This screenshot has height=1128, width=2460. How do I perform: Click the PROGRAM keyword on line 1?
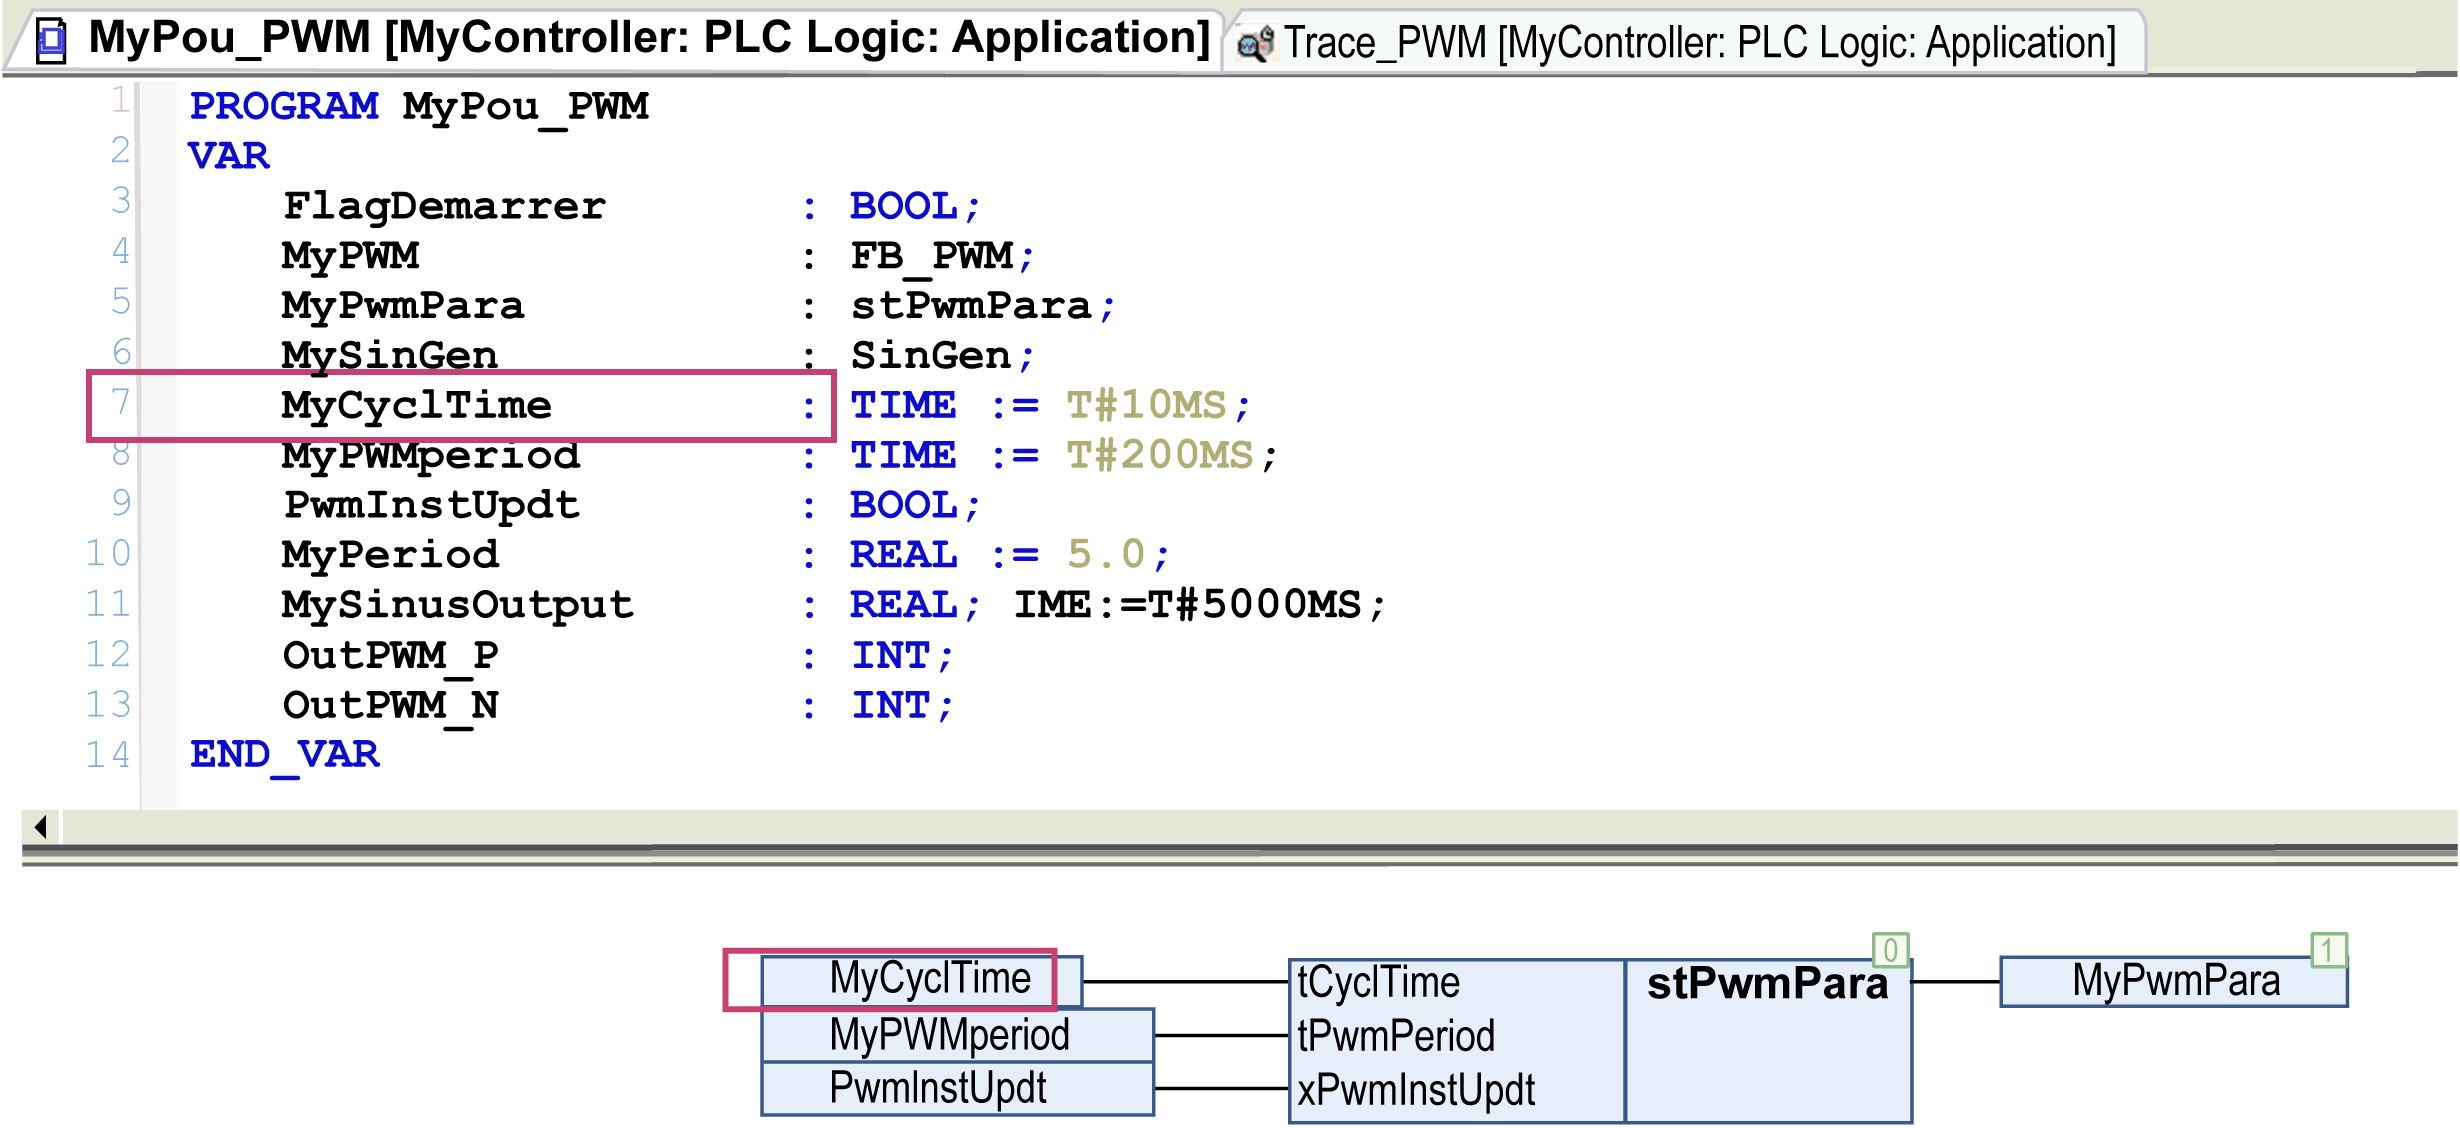coord(284,106)
